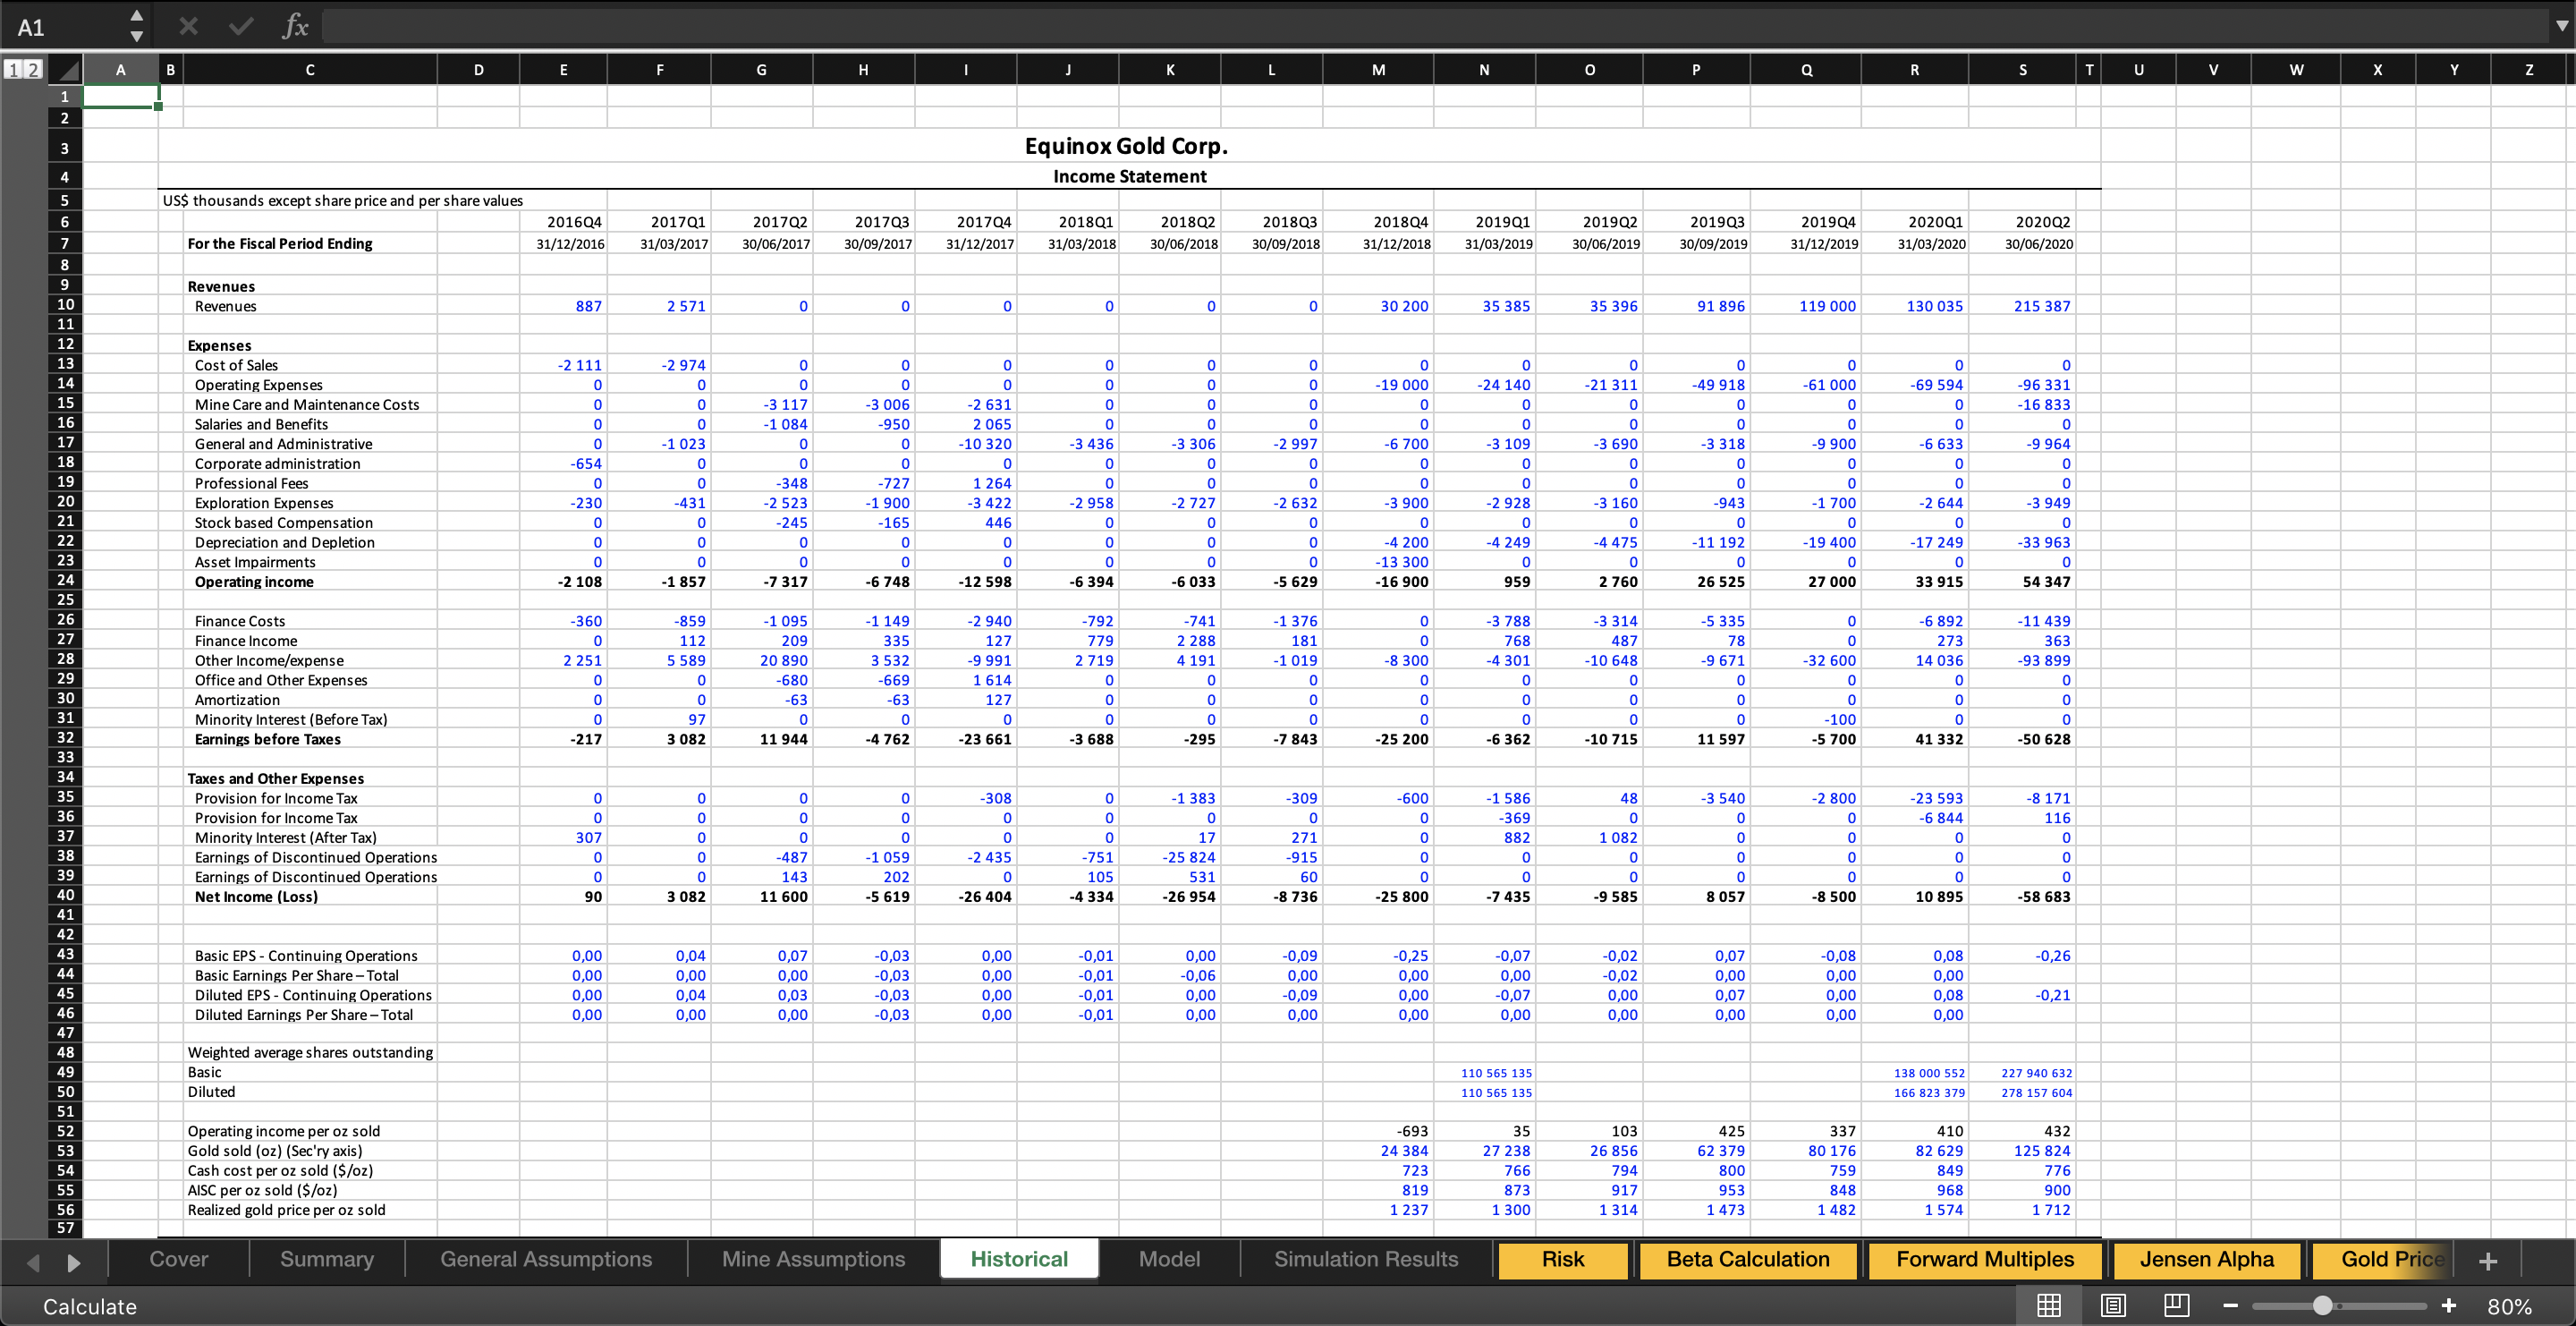Open the insert function fx button
This screenshot has width=2576, height=1326.
pyautogui.click(x=295, y=26)
